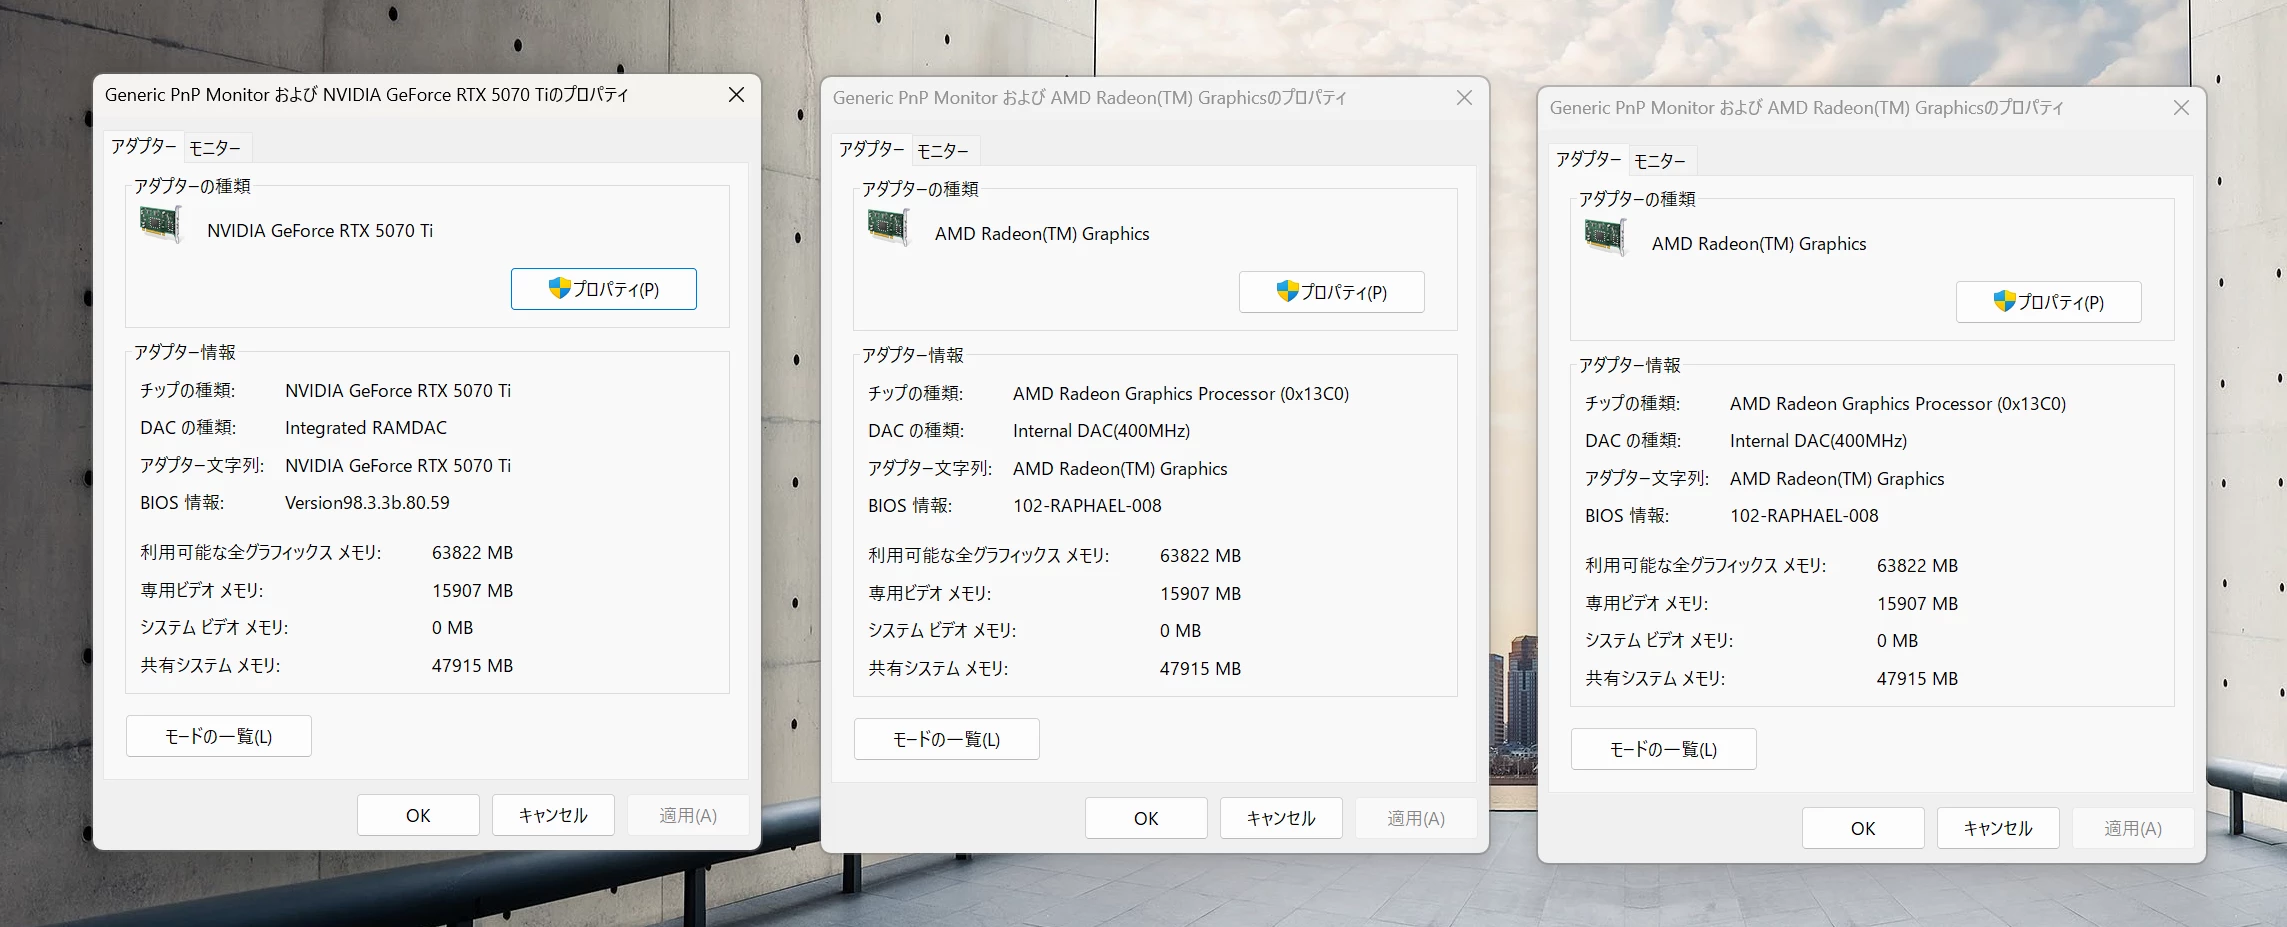Click キャンセル in rightmost AMD Radeon window

click(1998, 828)
